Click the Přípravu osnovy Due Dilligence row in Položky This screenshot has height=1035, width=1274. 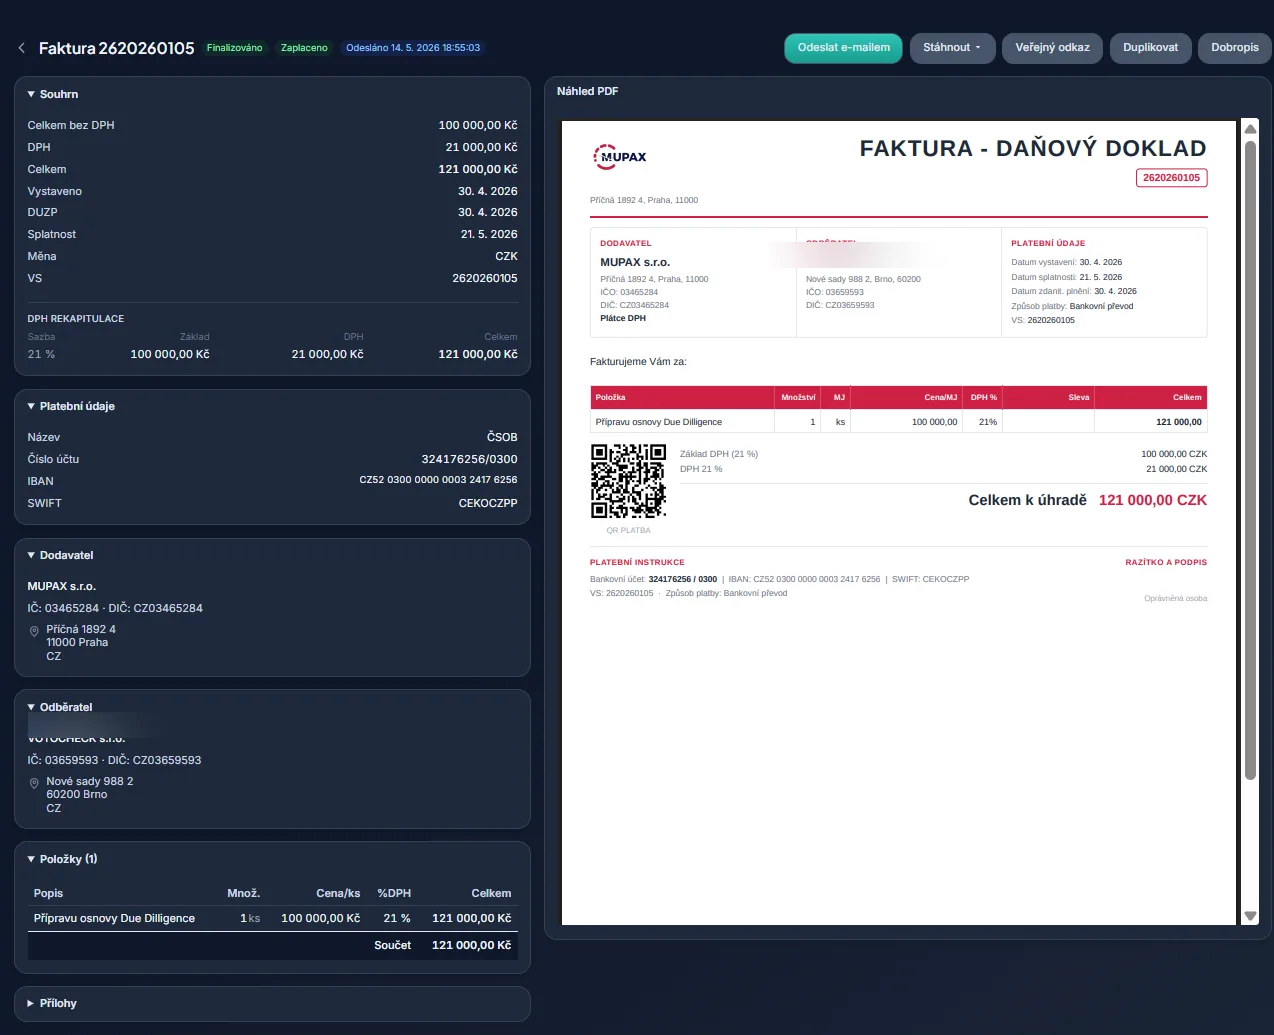click(272, 918)
